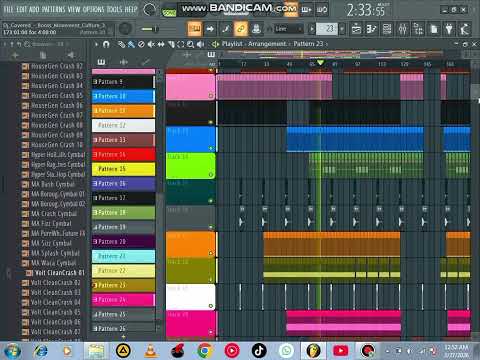Select the playlist Slip tool
The width and height of the screenshot is (480, 360).
point(161,44)
